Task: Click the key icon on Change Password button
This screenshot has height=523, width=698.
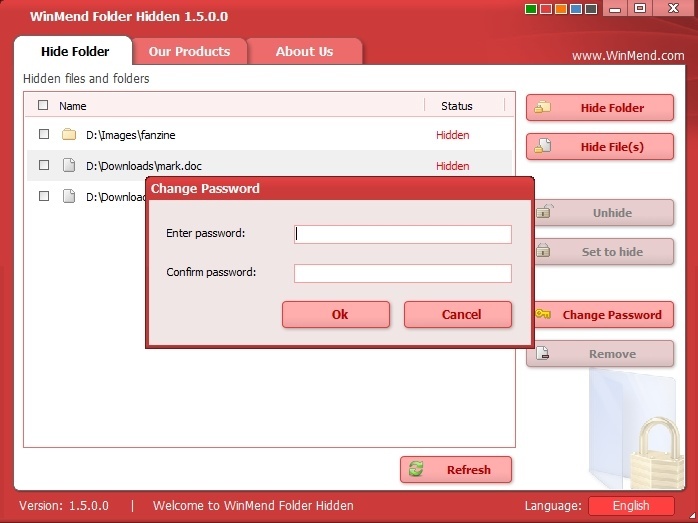Action: point(543,314)
